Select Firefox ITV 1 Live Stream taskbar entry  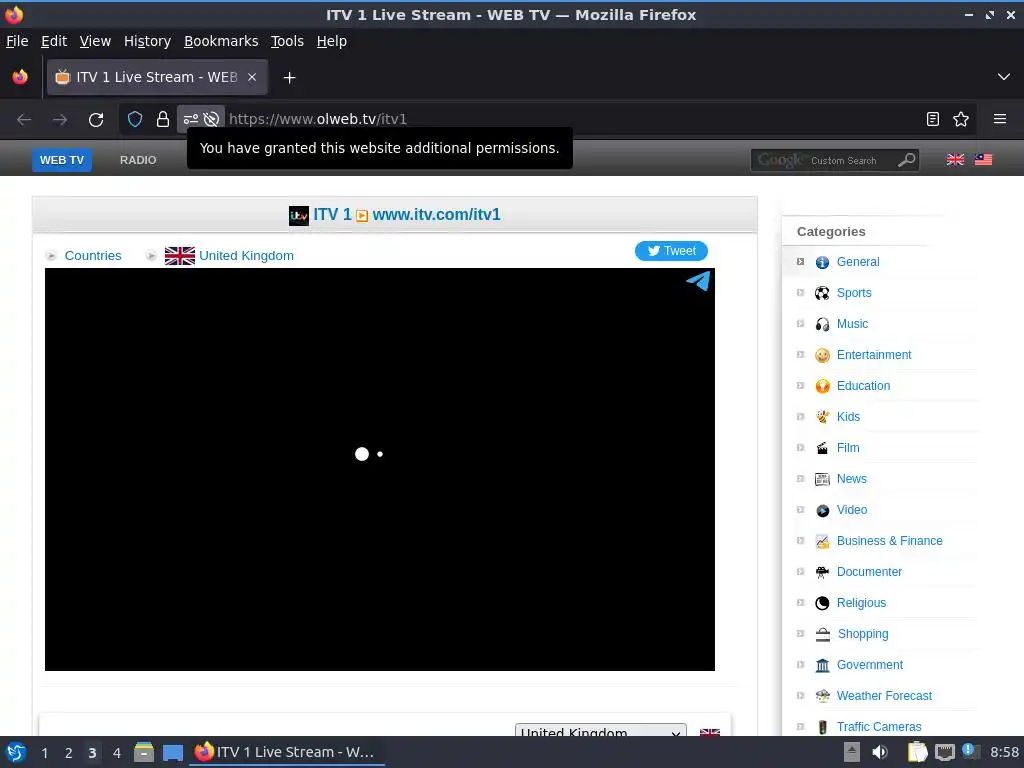pos(286,752)
